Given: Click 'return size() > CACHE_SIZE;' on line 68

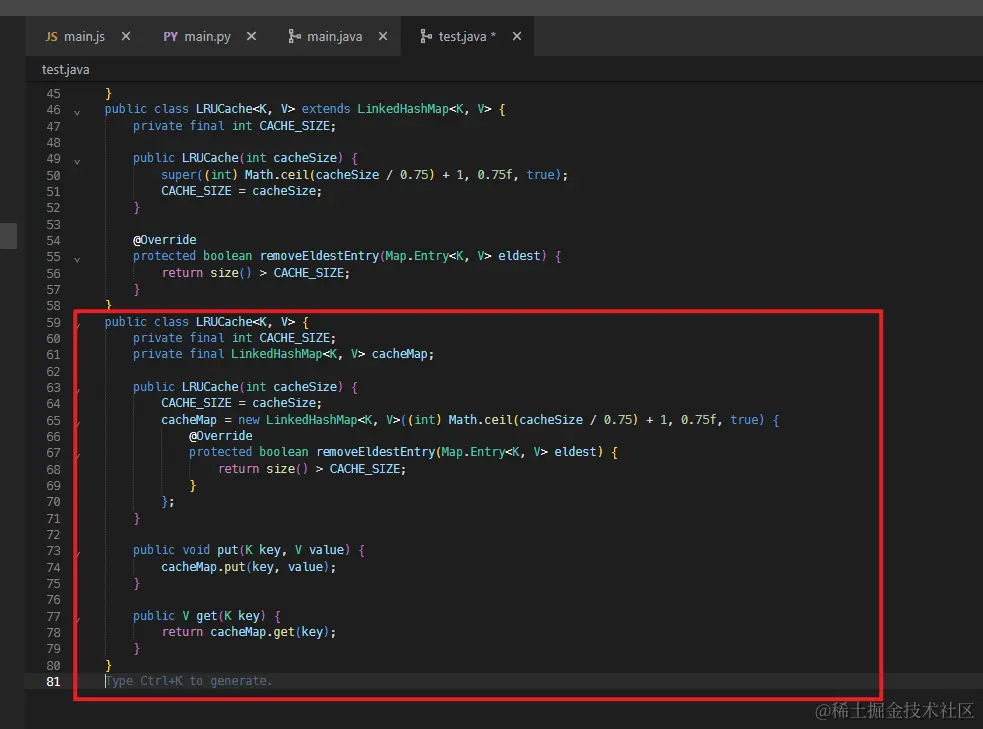Looking at the screenshot, I should pos(312,468).
